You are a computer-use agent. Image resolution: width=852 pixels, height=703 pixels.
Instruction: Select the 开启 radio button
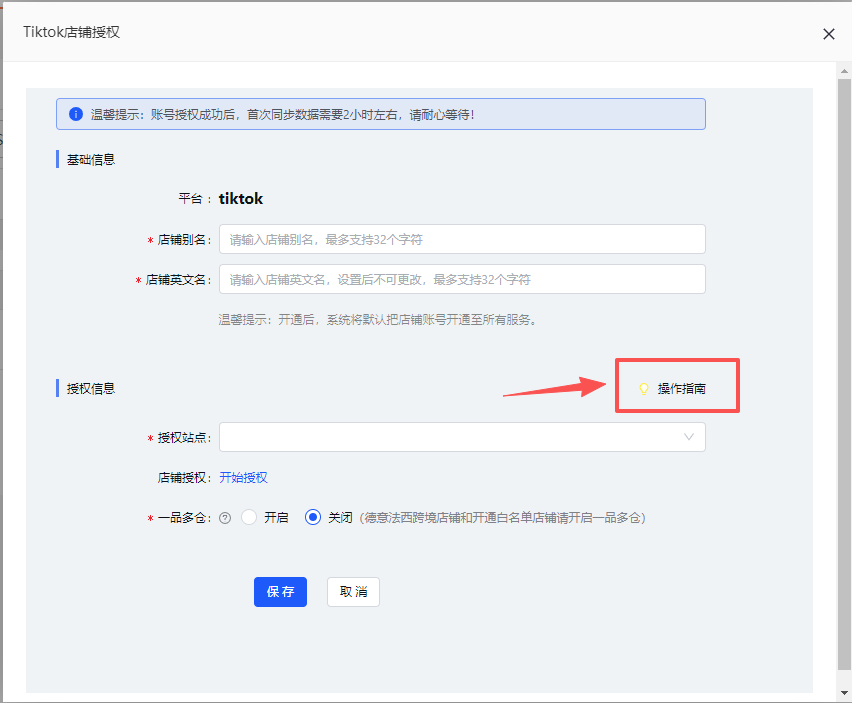(248, 517)
